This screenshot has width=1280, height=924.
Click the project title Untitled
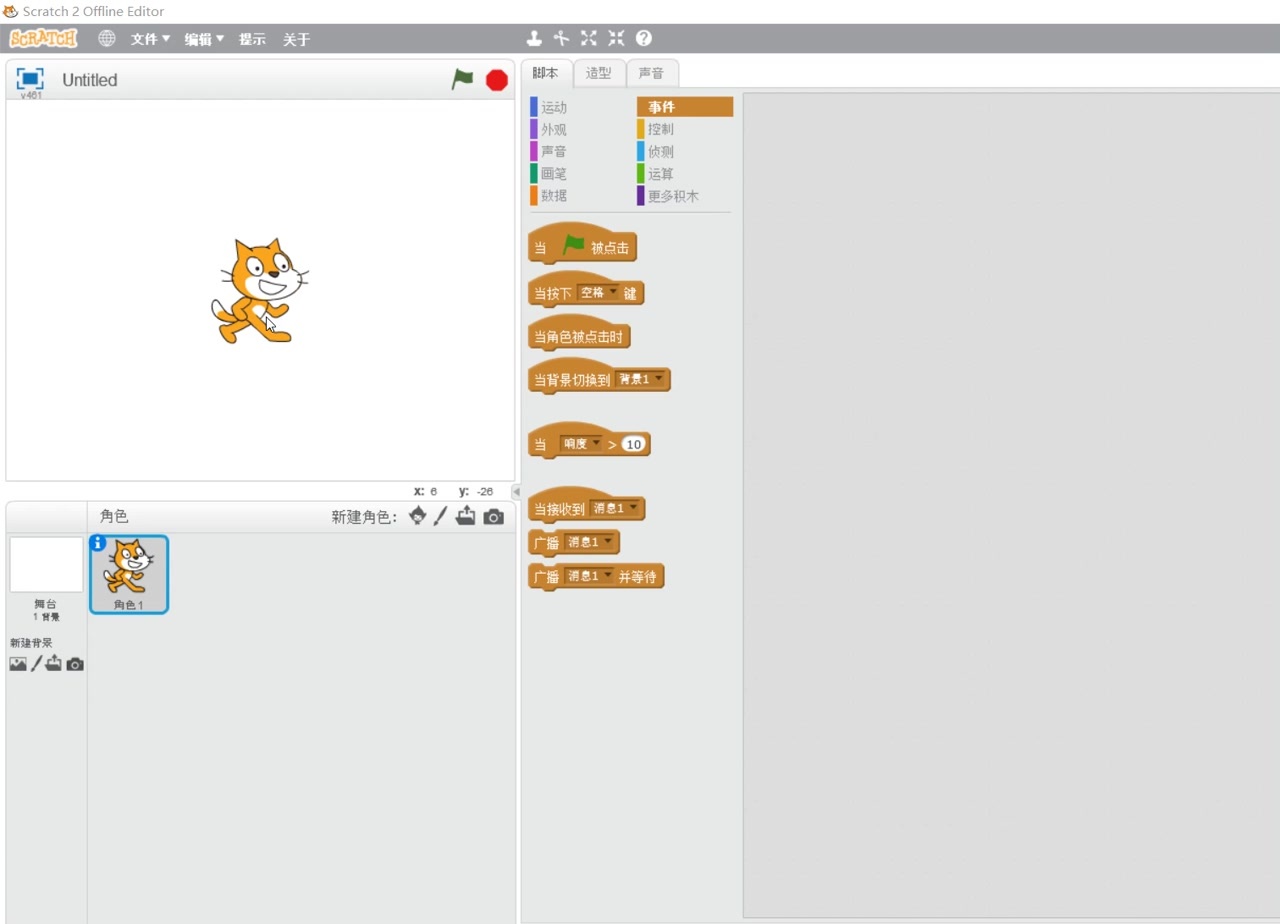click(x=90, y=80)
